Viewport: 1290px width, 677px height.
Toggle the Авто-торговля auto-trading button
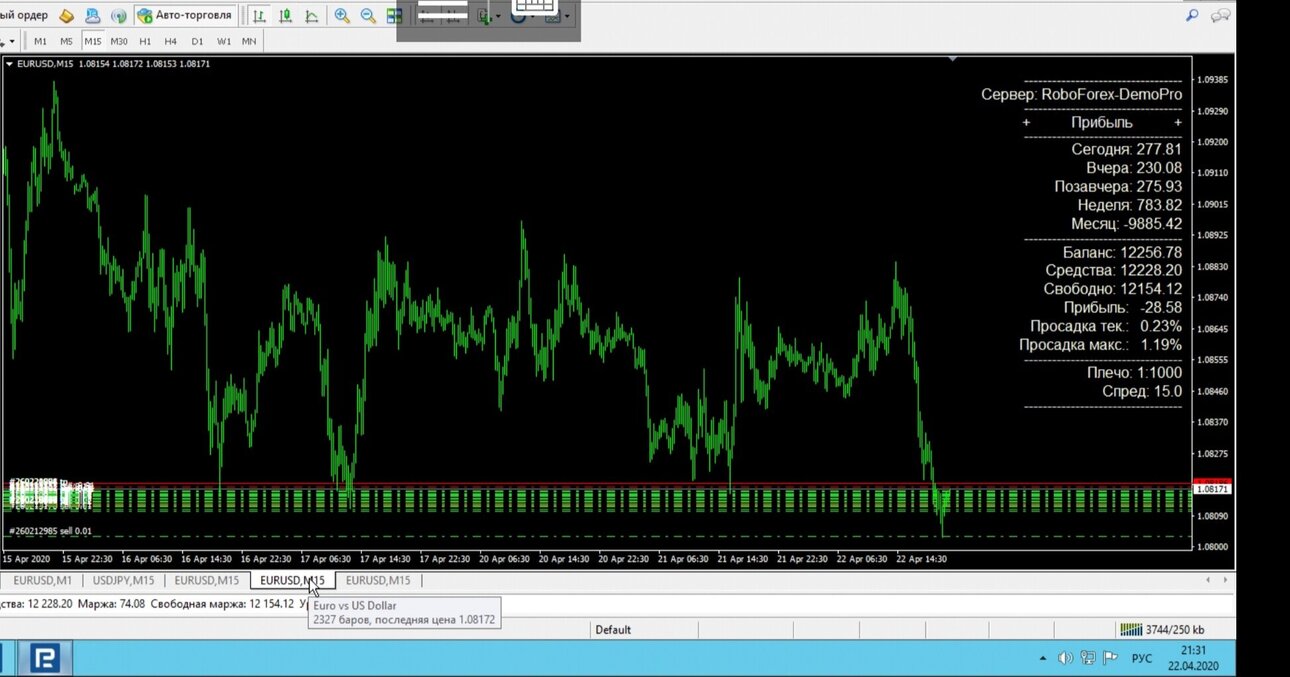tap(186, 16)
